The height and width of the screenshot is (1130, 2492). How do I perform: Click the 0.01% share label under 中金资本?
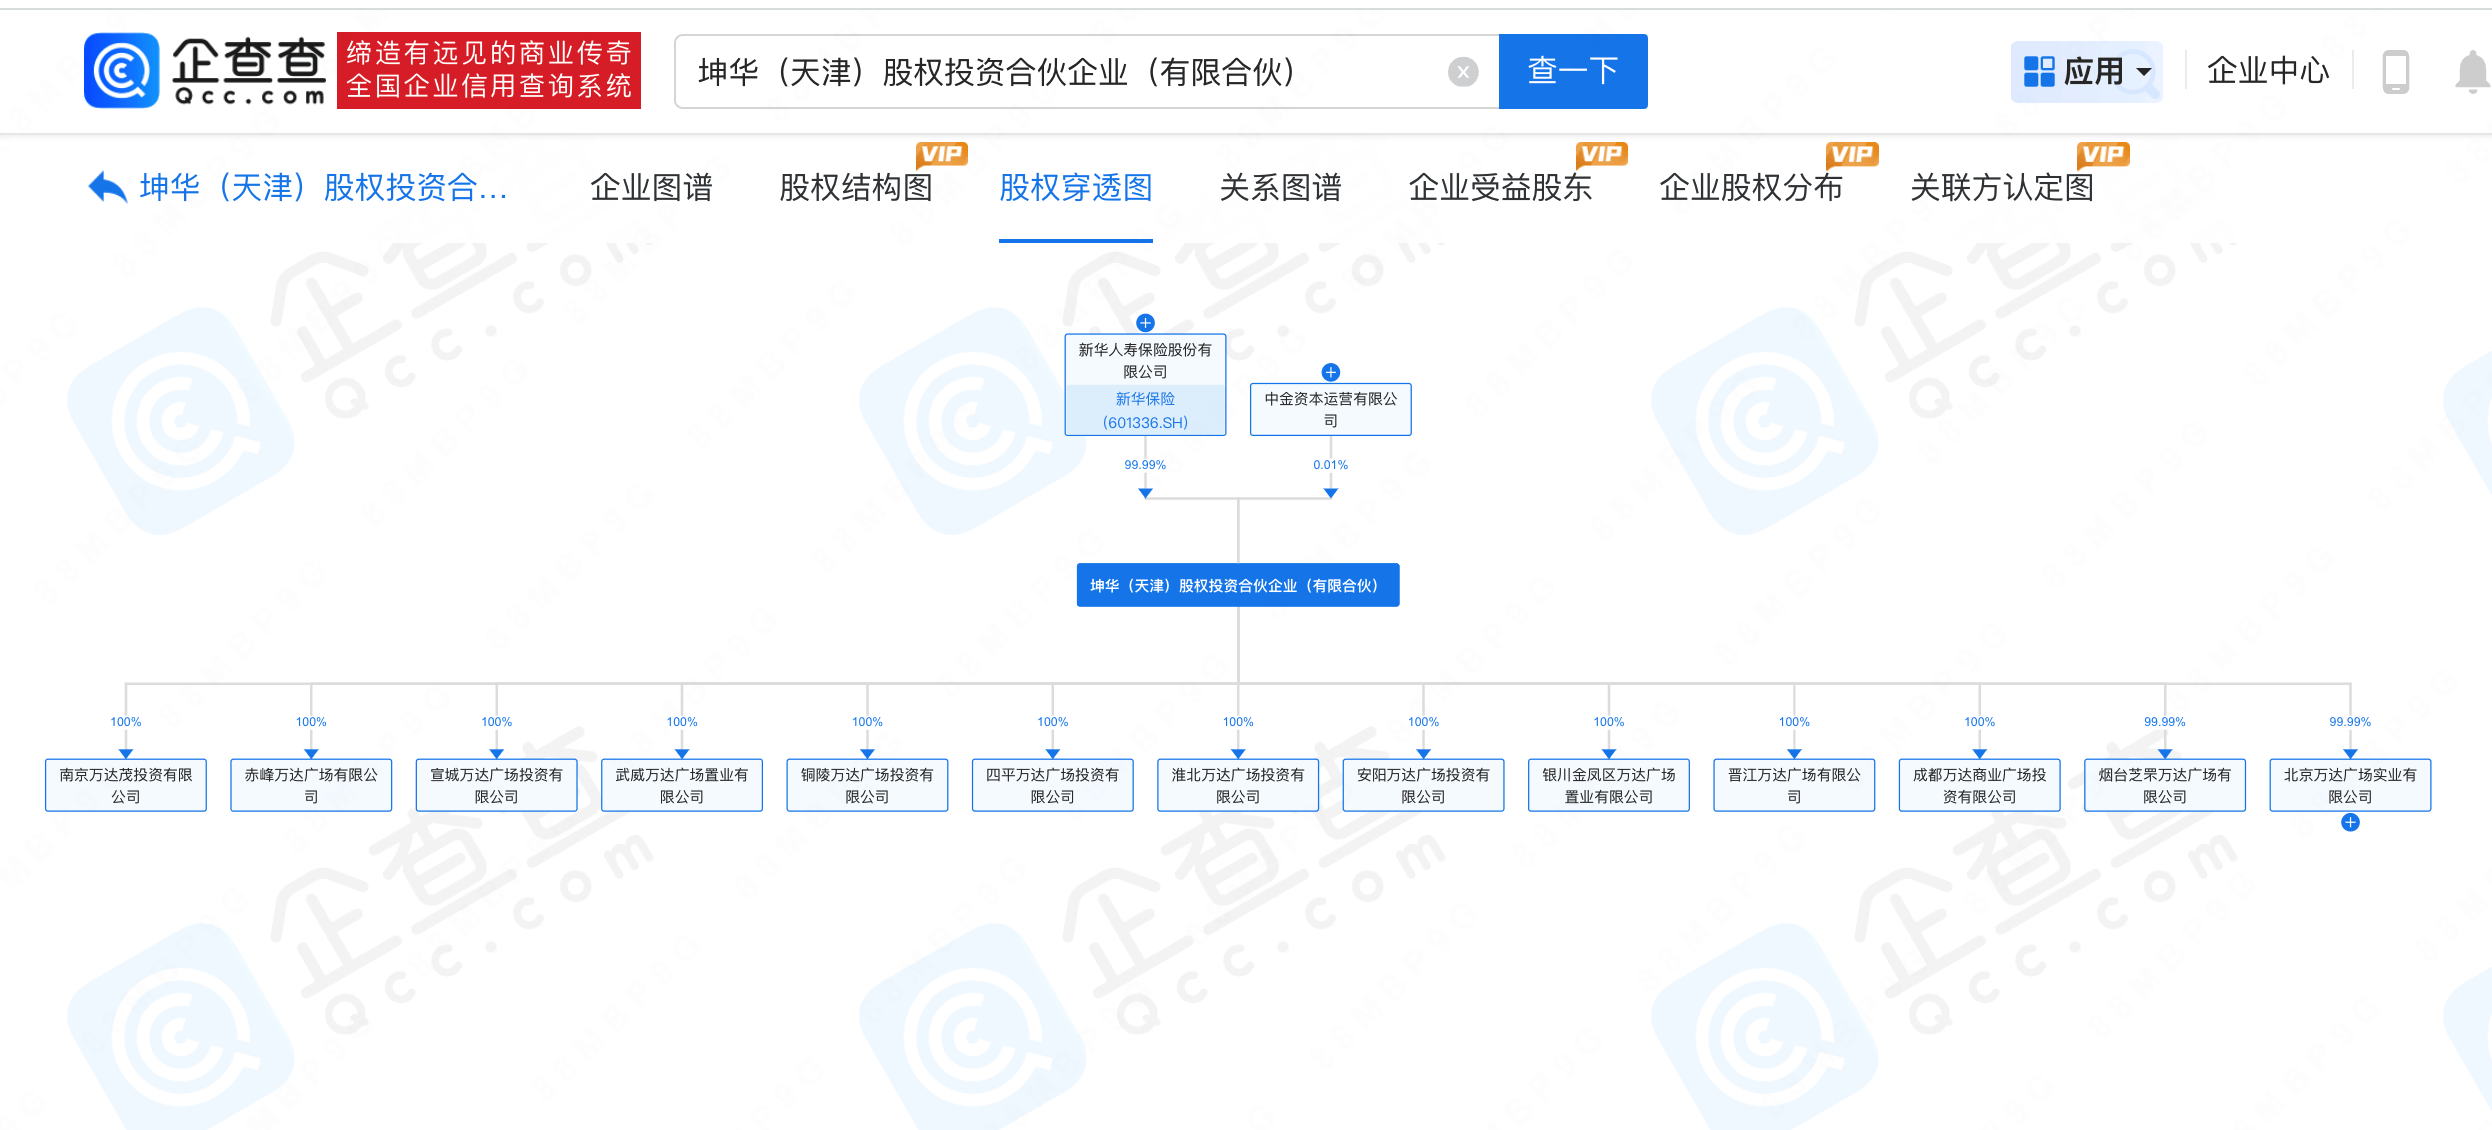pyautogui.click(x=1330, y=465)
